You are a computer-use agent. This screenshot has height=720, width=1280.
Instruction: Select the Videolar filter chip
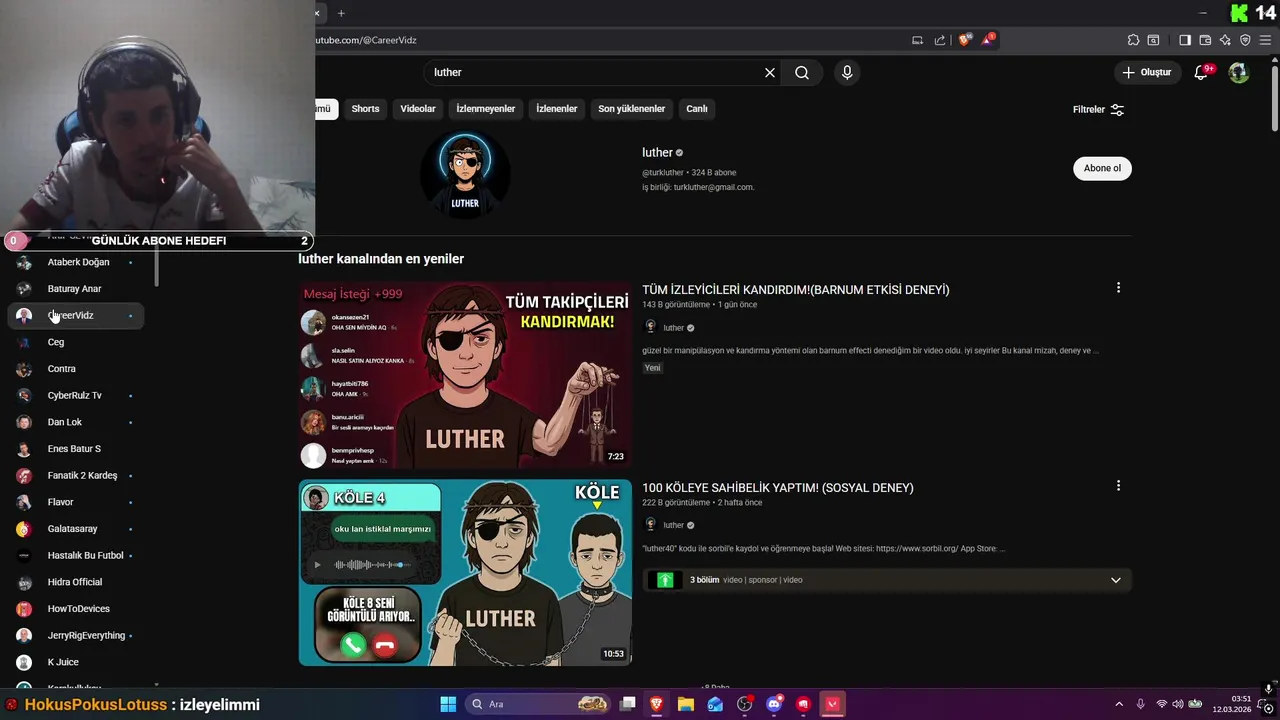coord(418,109)
